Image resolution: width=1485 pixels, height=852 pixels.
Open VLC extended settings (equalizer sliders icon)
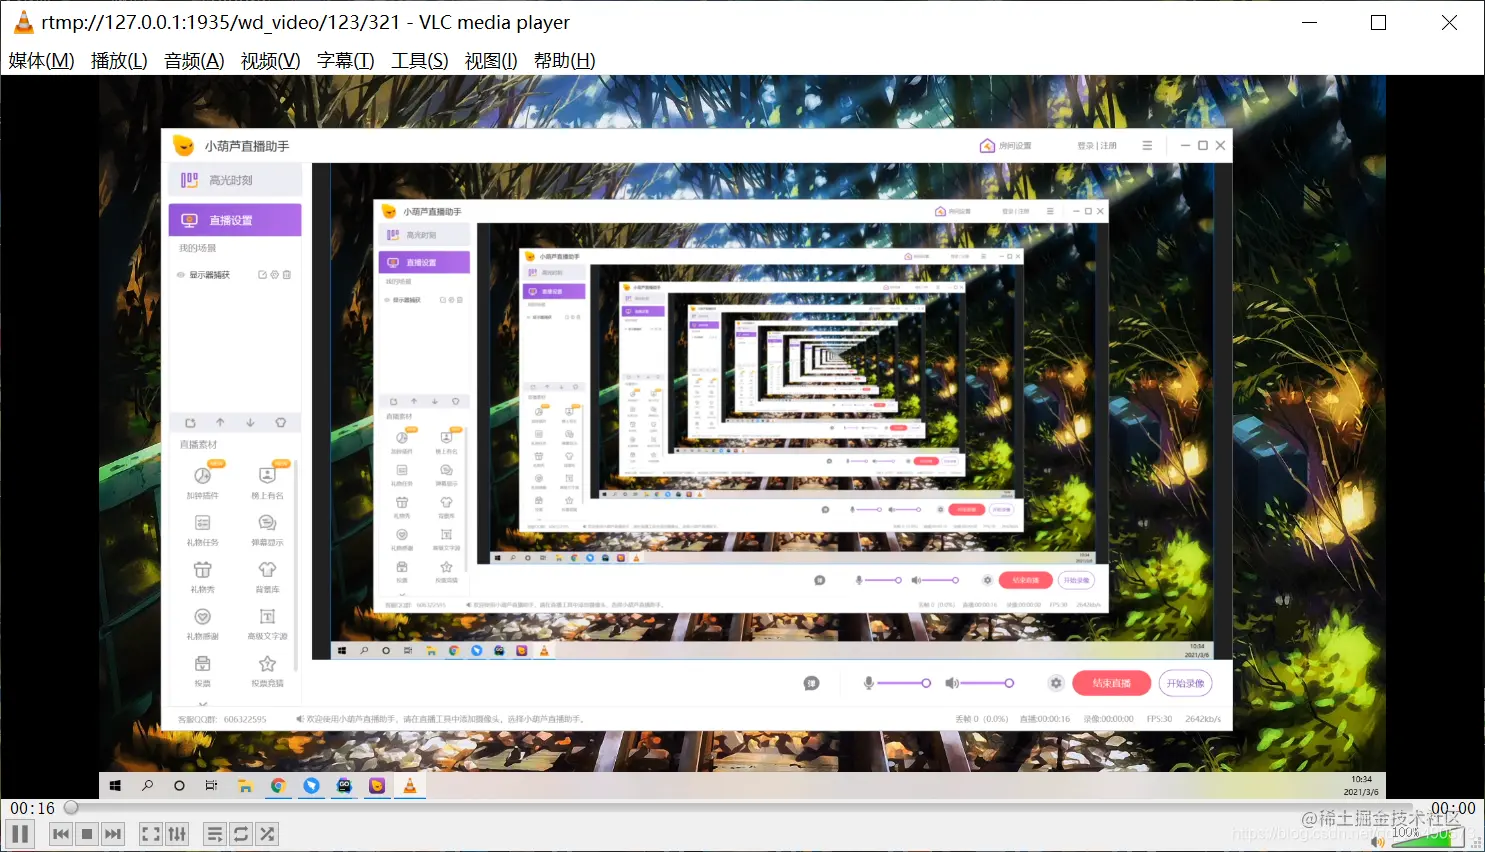pyautogui.click(x=177, y=834)
